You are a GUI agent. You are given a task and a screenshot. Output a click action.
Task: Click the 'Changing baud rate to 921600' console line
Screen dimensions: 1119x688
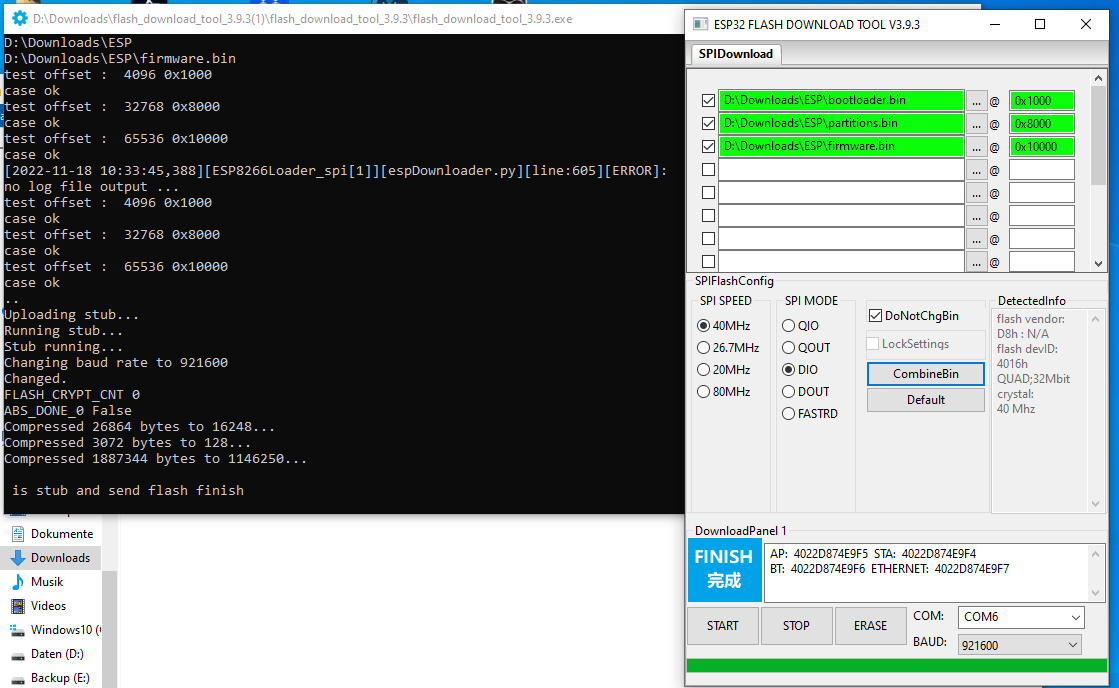tap(116, 363)
